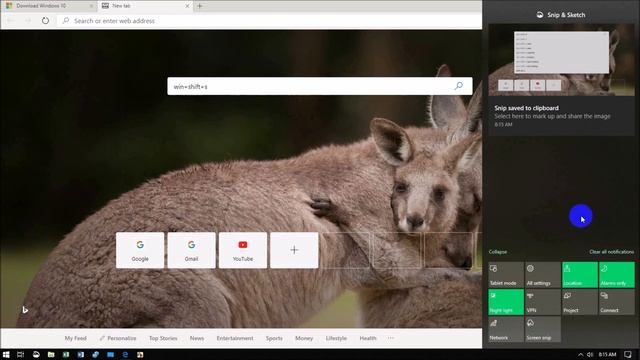Open the Snip & Sketch taskbar icon

(x=36, y=354)
